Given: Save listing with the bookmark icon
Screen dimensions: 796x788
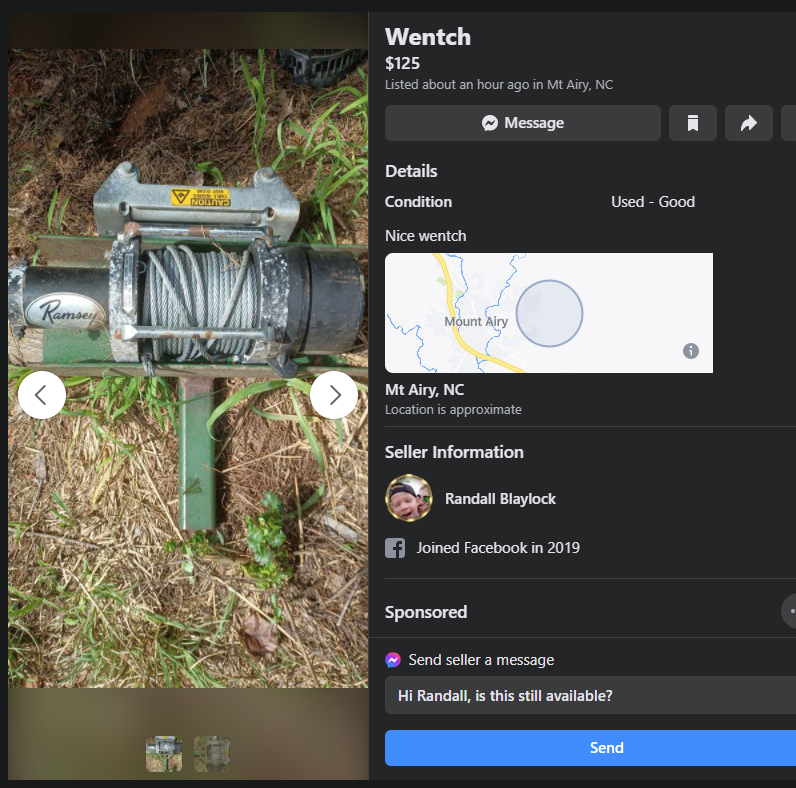Looking at the screenshot, I should pyautogui.click(x=692, y=123).
